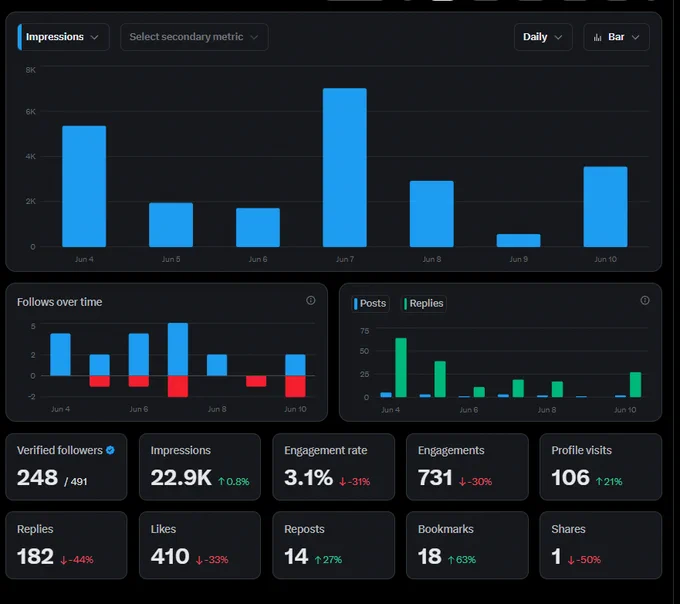Click the Engagement rate 3.1% card
The width and height of the screenshot is (680, 604).
(333, 467)
